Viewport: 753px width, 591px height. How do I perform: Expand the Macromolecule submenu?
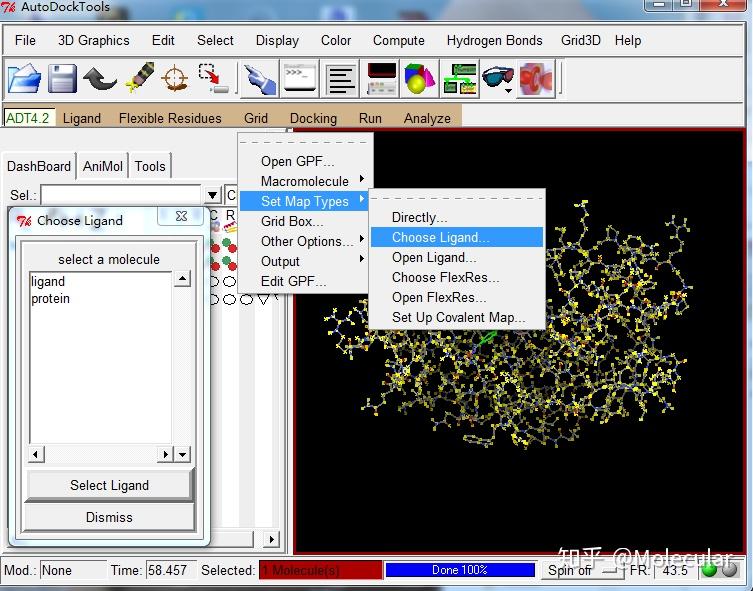pos(305,181)
